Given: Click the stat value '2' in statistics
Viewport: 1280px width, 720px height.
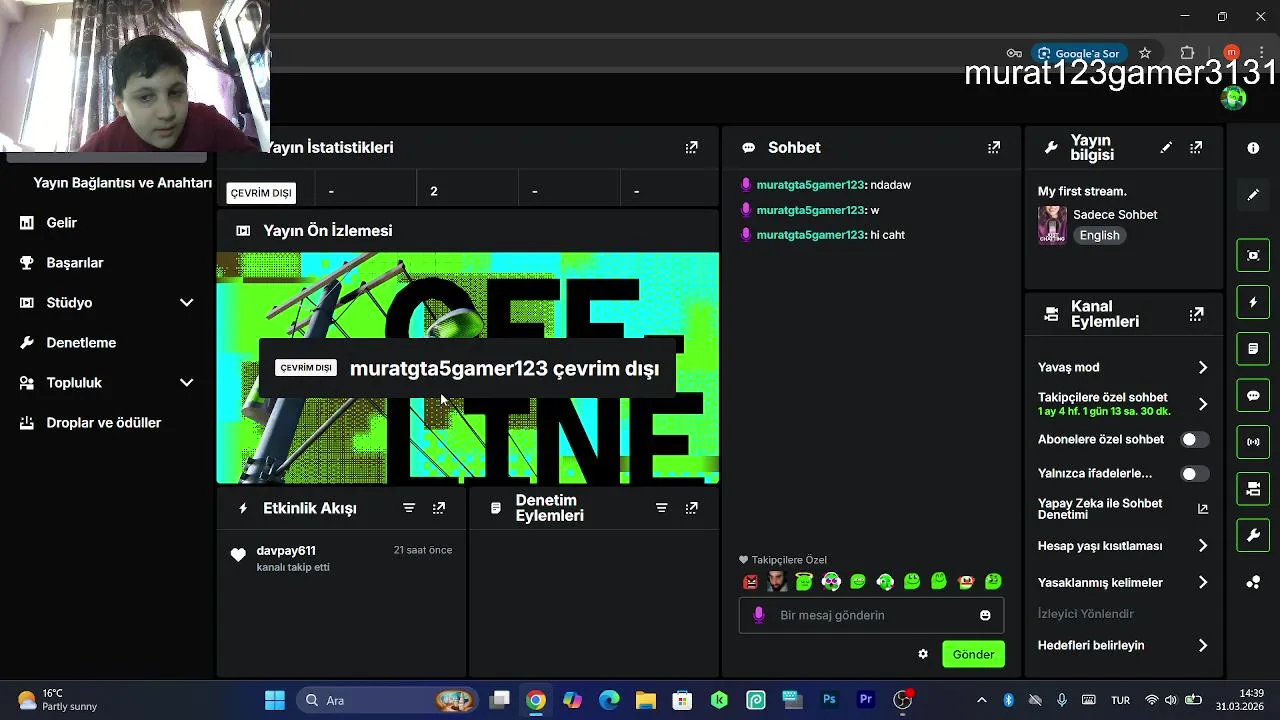Looking at the screenshot, I should click(434, 191).
